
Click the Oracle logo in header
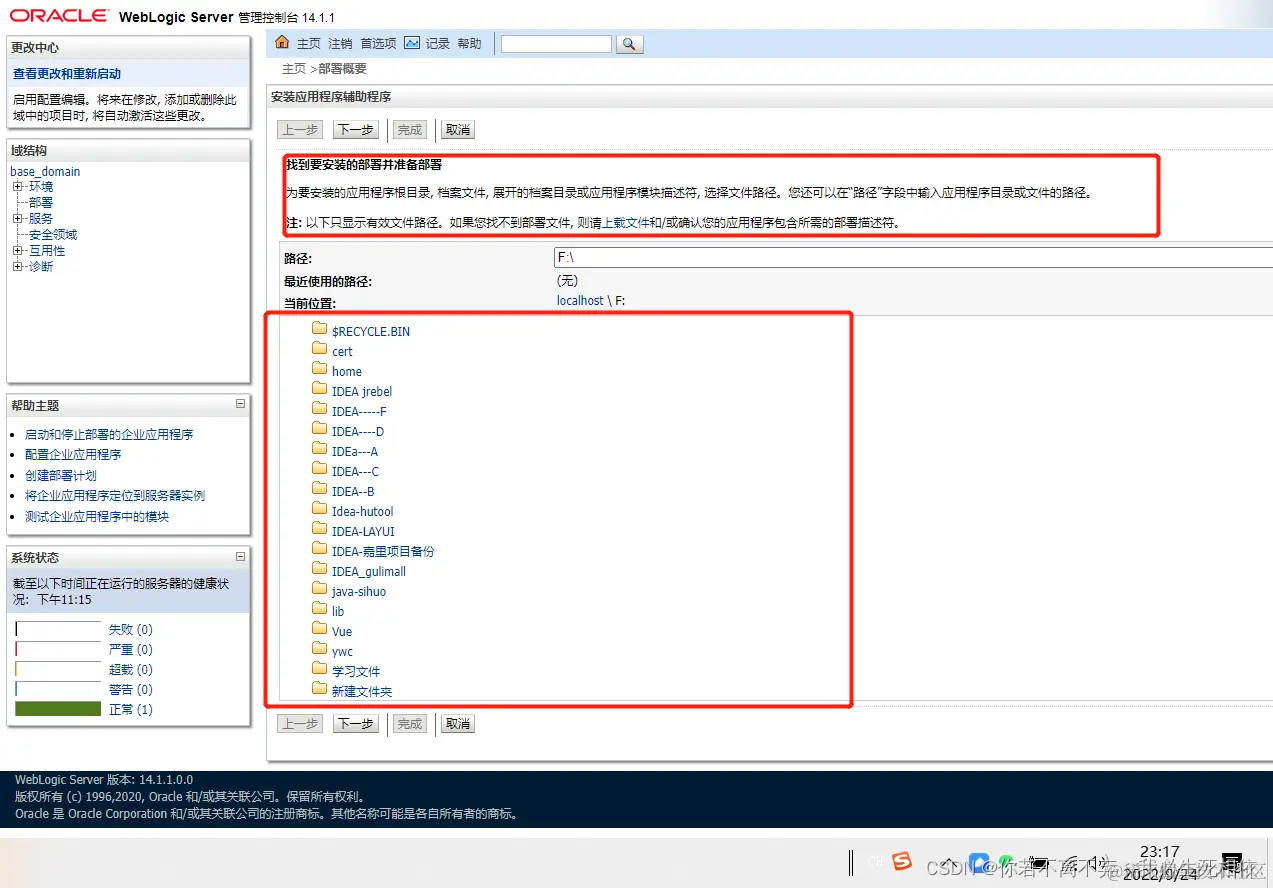59,15
